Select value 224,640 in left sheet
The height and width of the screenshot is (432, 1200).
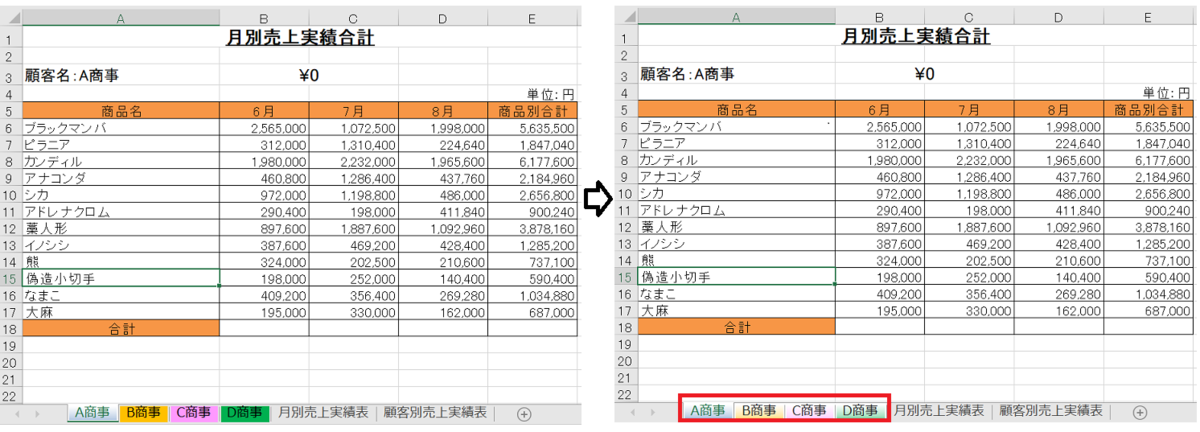442,144
